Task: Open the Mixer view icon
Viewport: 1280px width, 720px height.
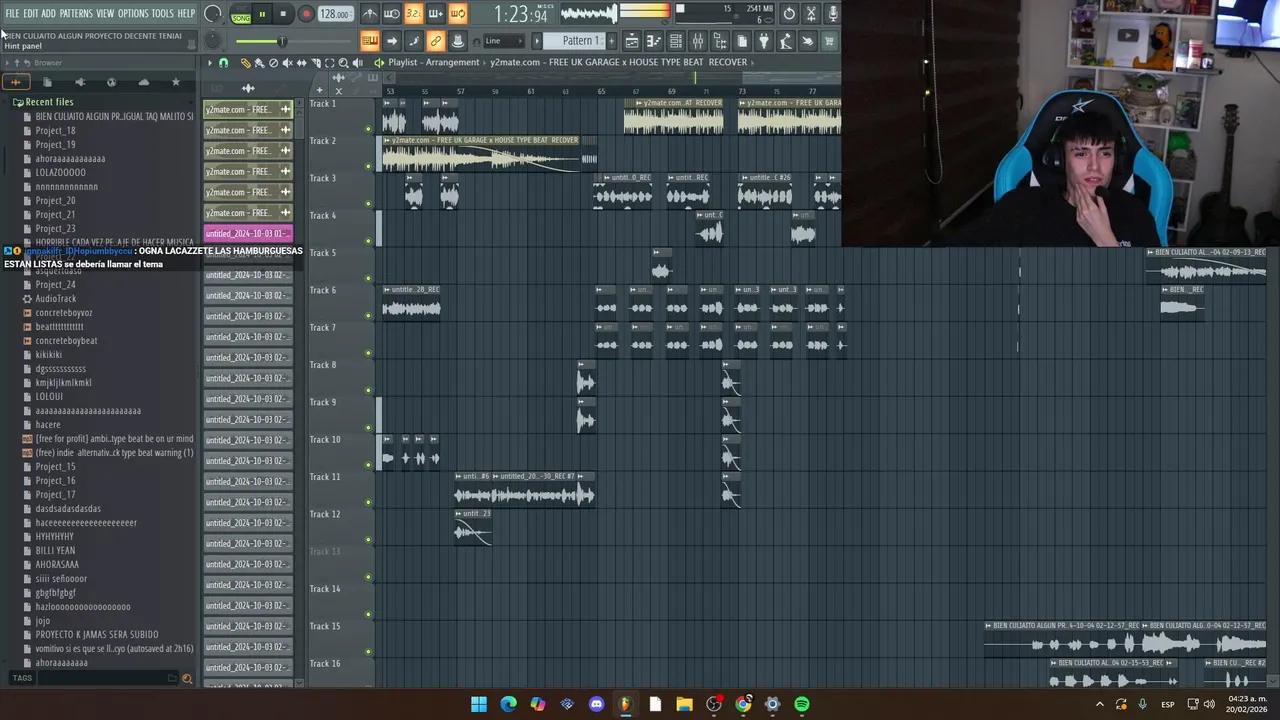Action: point(698,41)
